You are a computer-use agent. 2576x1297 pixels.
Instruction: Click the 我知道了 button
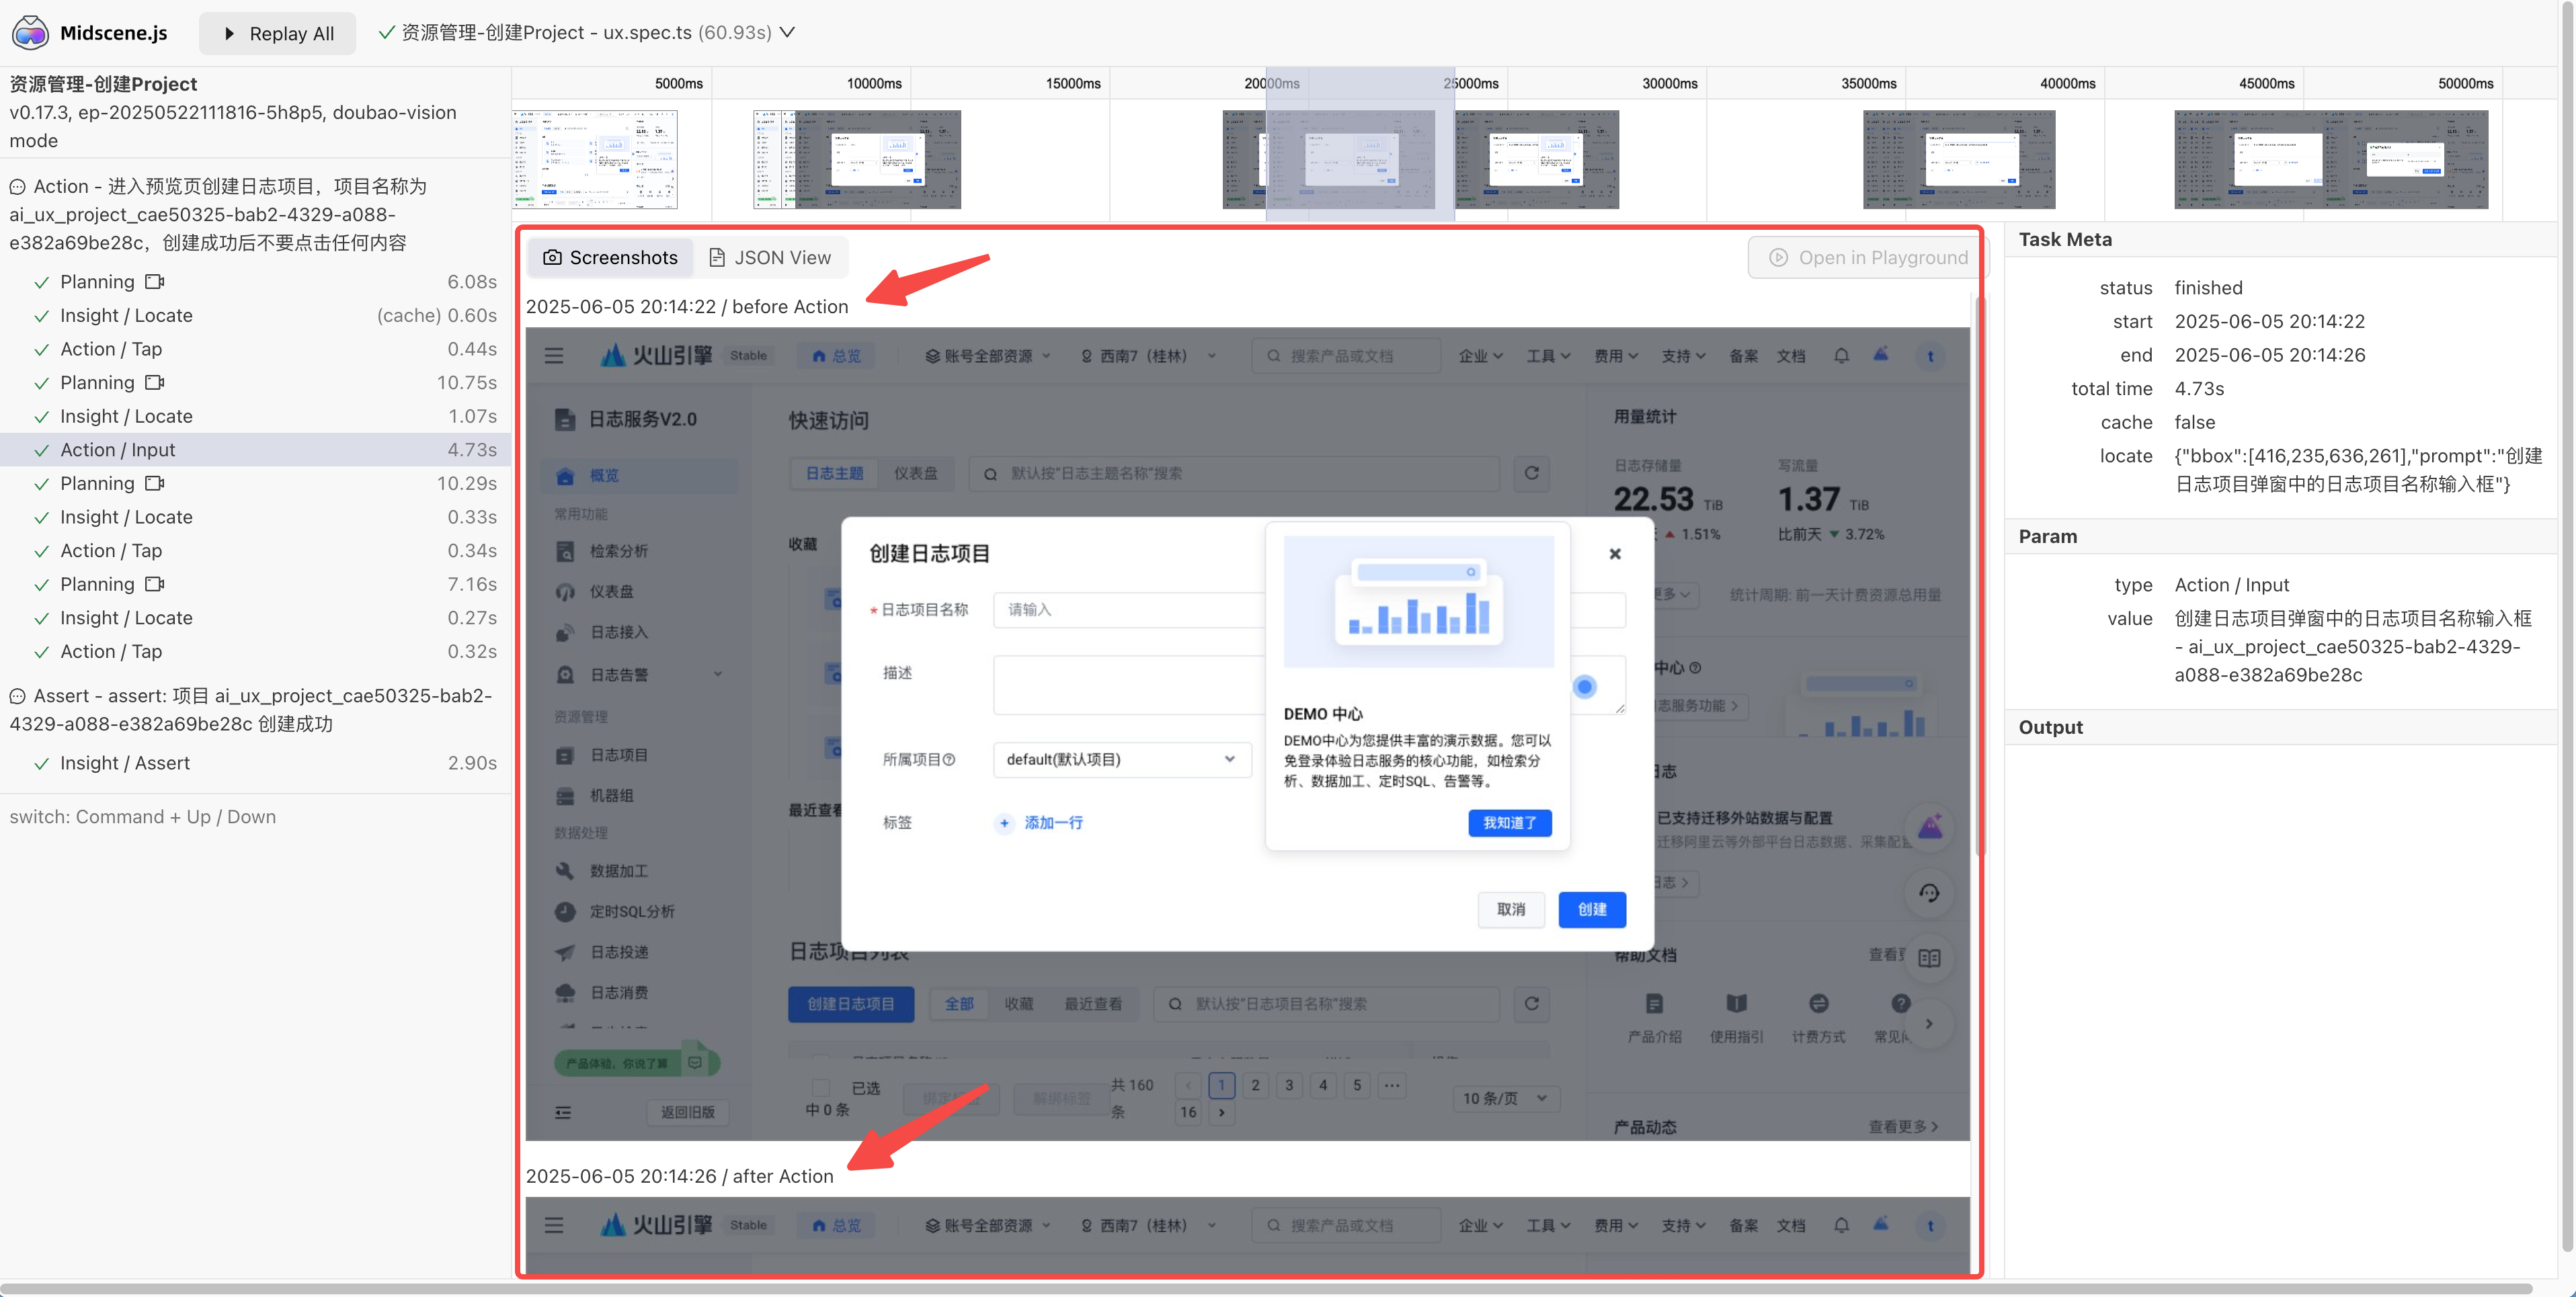[x=1510, y=822]
